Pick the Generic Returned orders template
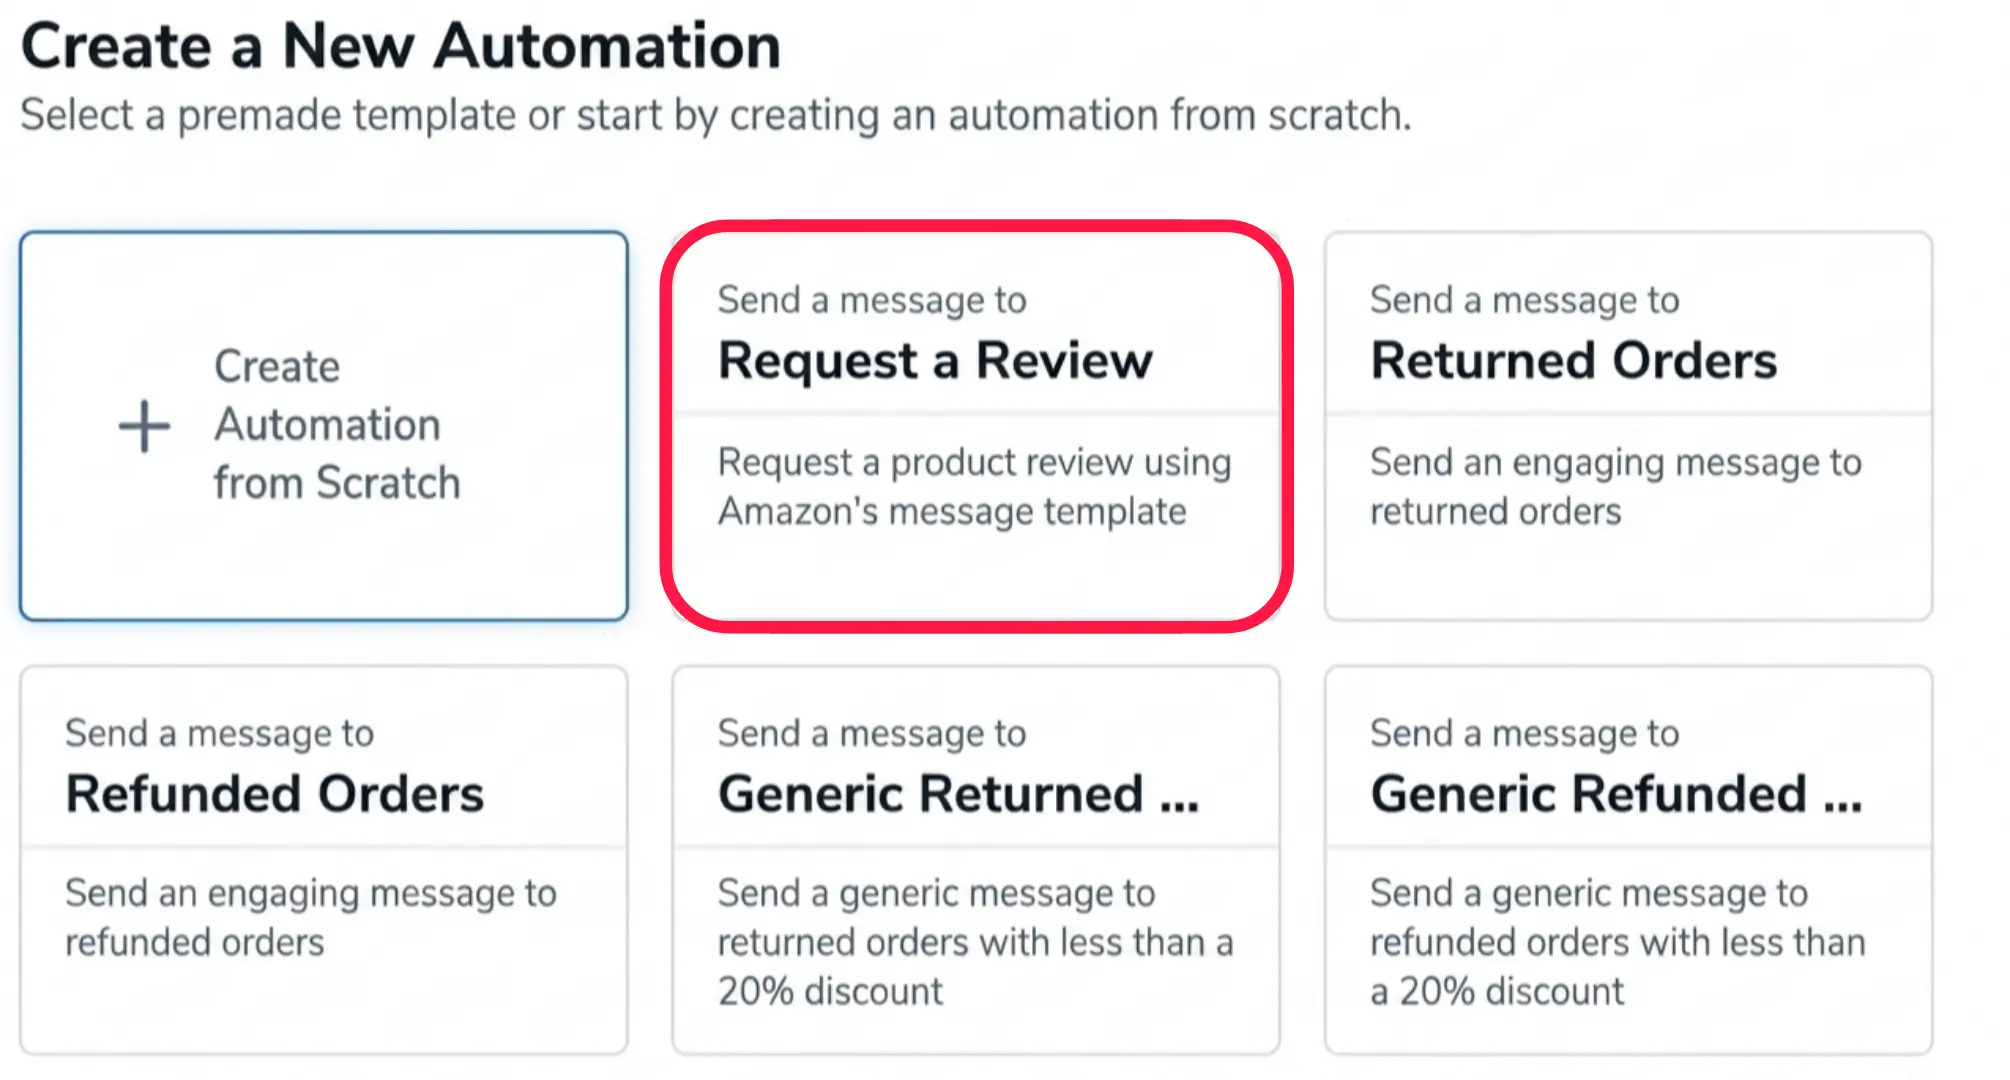Viewport: 2010px width, 1080px height. pos(975,860)
